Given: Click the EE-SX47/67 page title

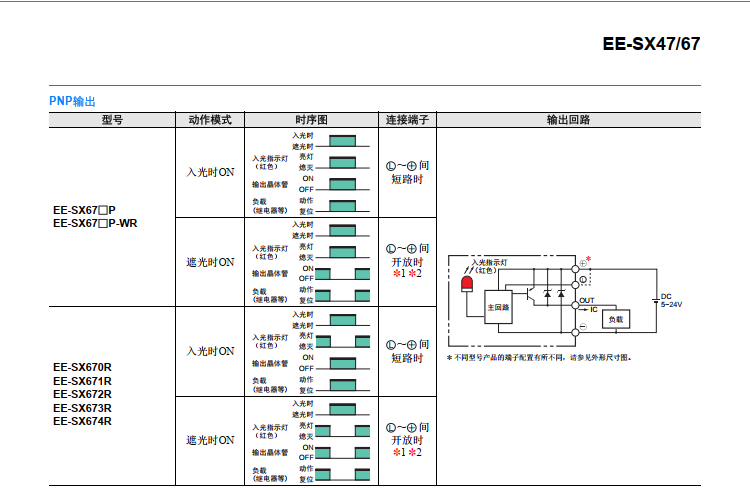Looking at the screenshot, I should (x=651, y=45).
